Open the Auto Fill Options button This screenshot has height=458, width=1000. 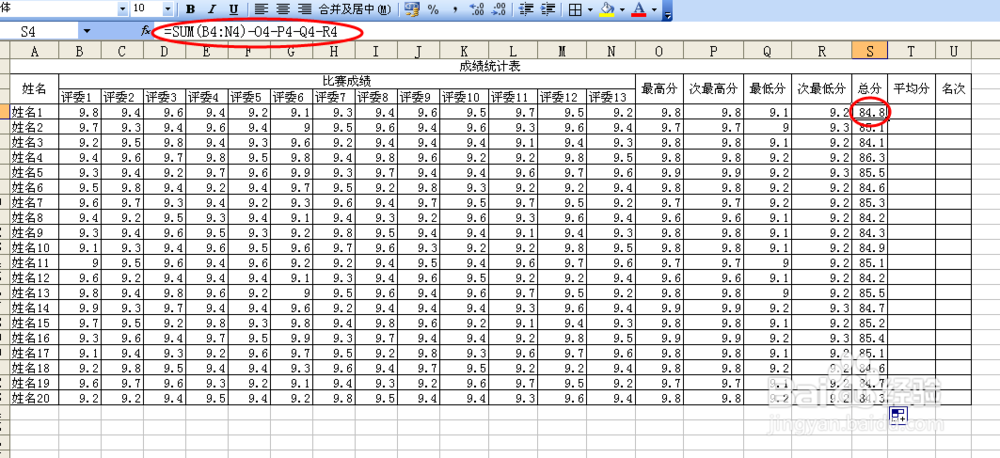tap(898, 415)
